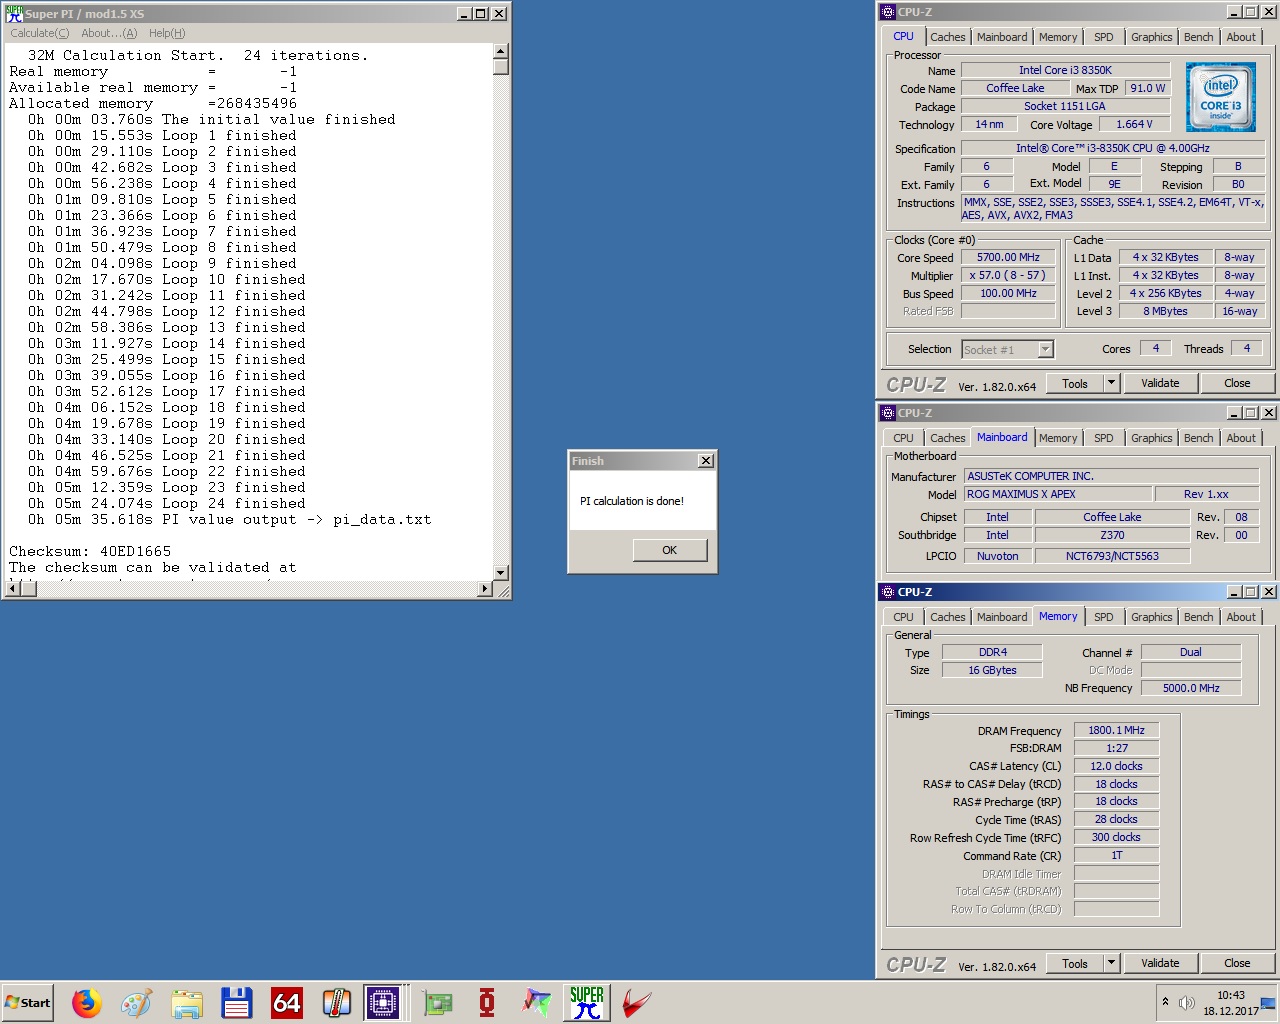
Task: Open Windows Explorer folder icon in taskbar
Action: pyautogui.click(x=186, y=1002)
